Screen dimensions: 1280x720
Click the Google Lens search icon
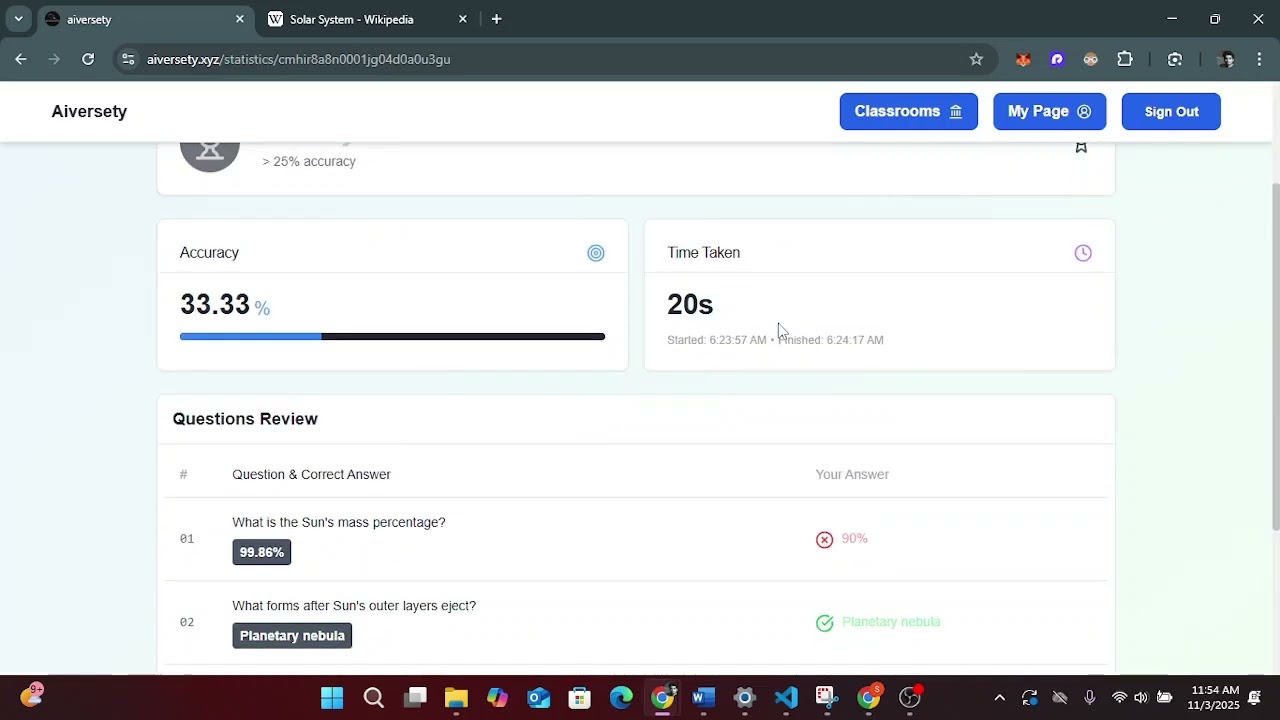pos(1175,59)
